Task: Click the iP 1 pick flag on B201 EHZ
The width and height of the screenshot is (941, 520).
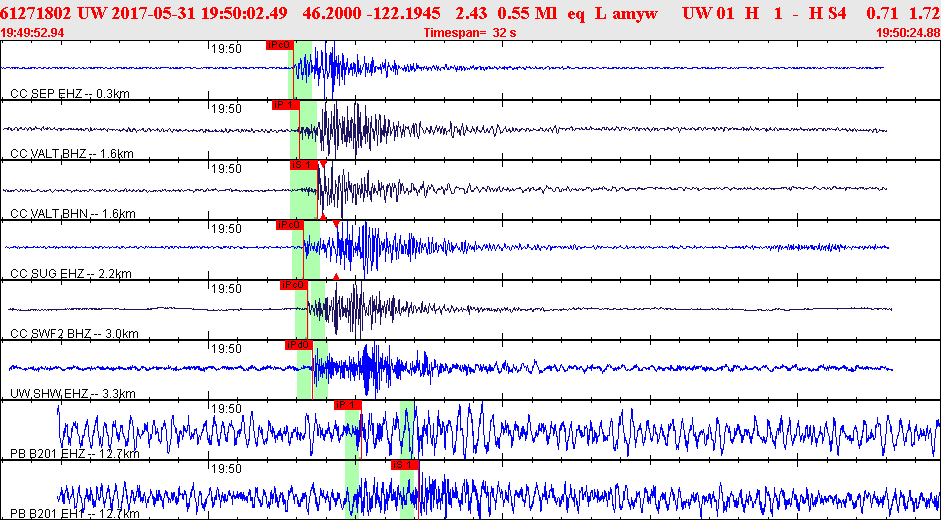Action: coord(346,405)
